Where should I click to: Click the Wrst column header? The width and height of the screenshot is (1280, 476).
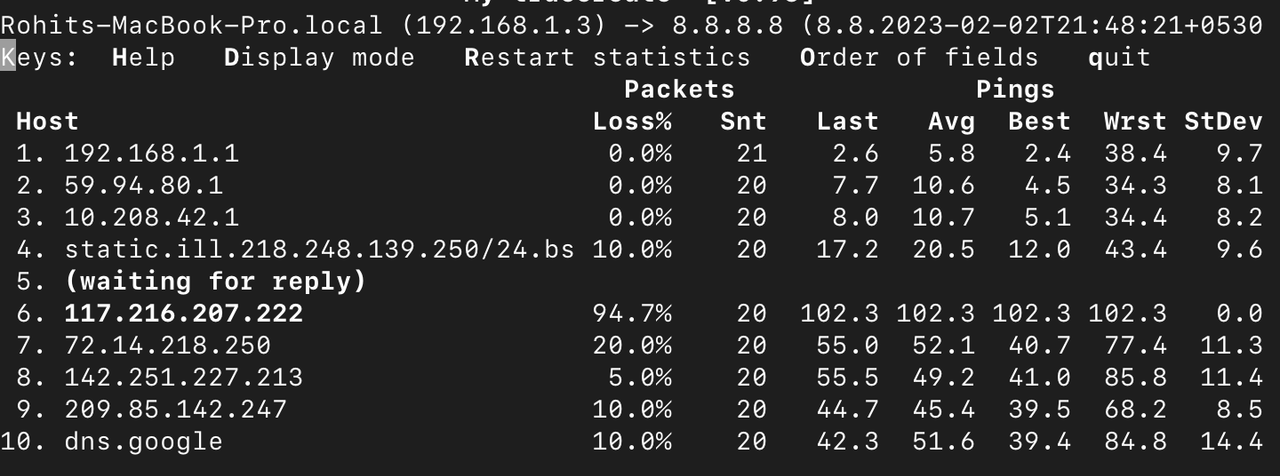tap(1135, 122)
